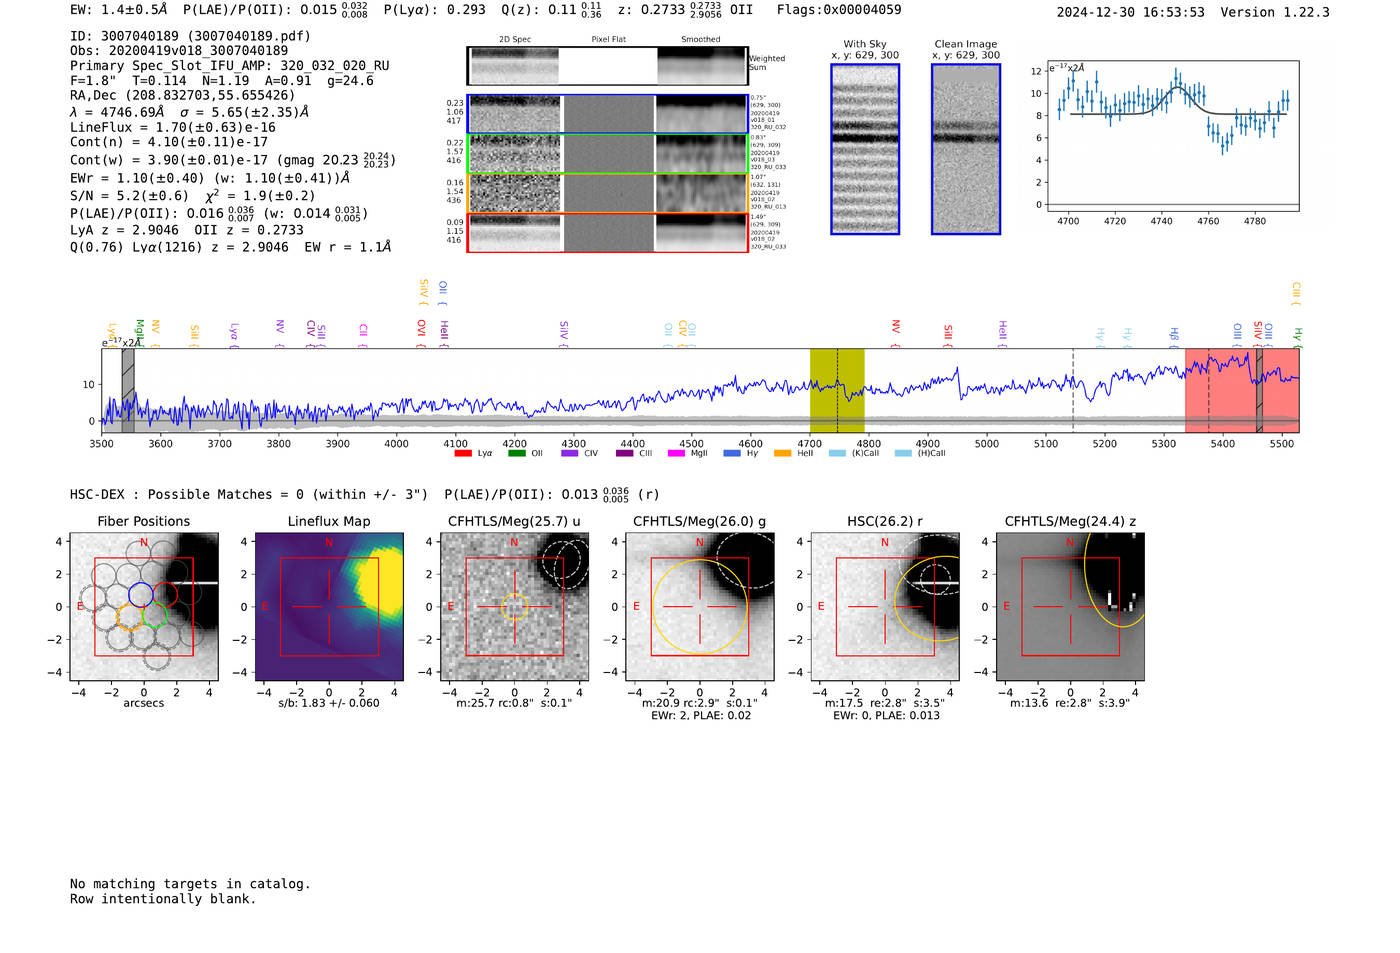
Task: Click the ID: 3007040189 text line
Action: click(190, 36)
